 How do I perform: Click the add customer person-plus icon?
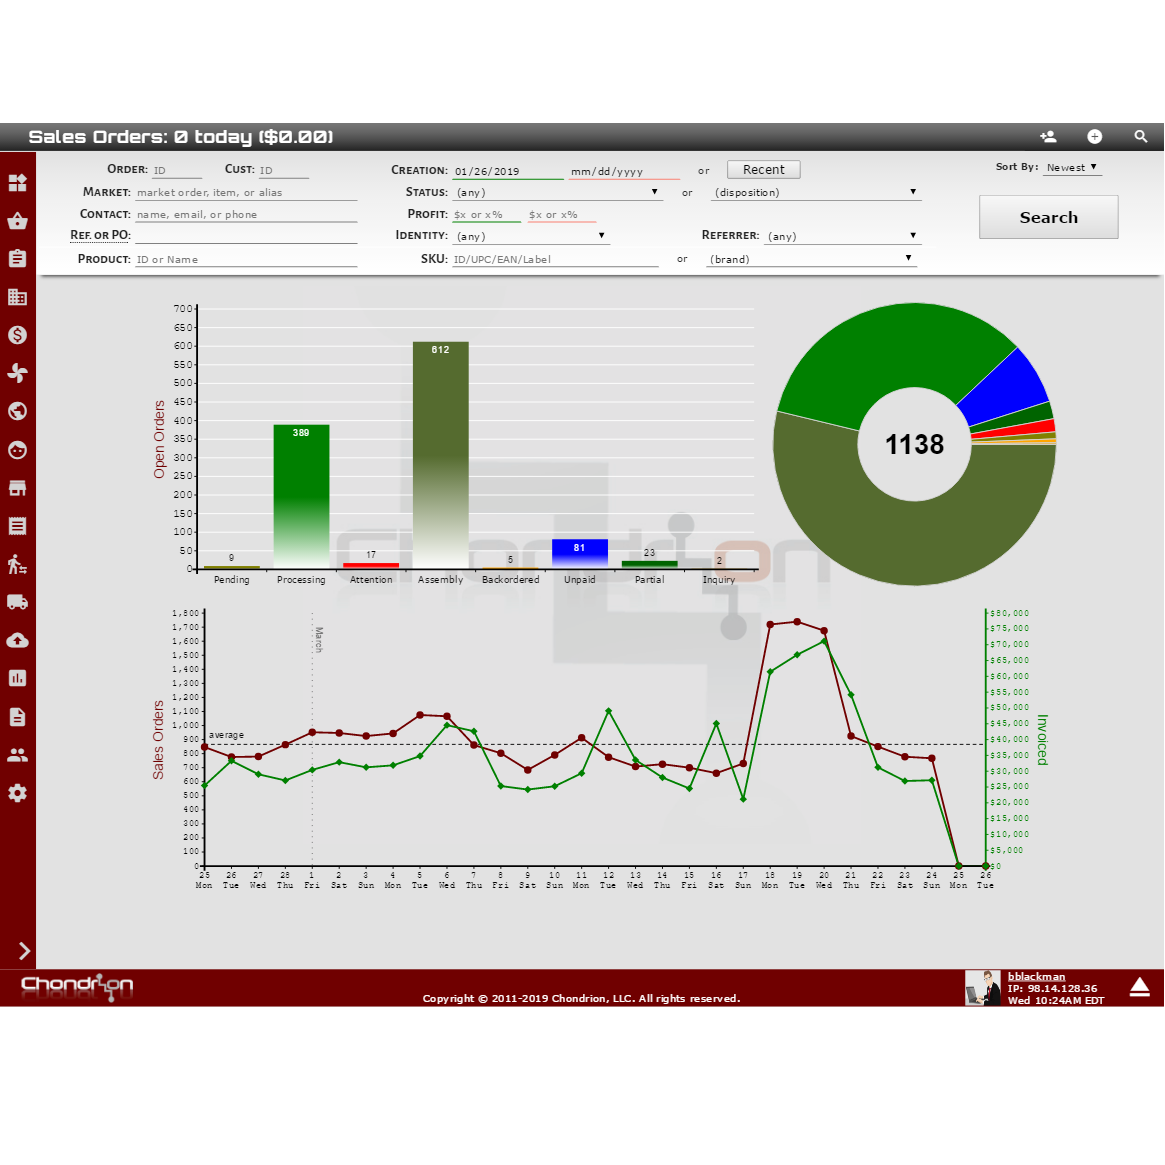coord(1048,137)
